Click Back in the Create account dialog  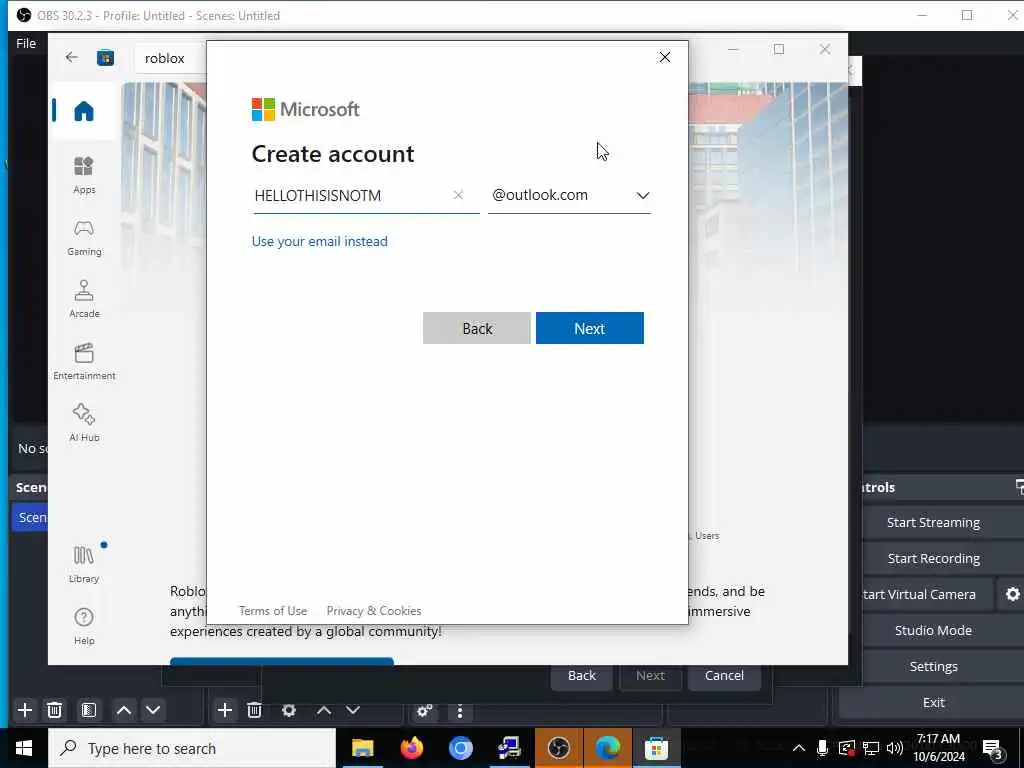coord(477,328)
